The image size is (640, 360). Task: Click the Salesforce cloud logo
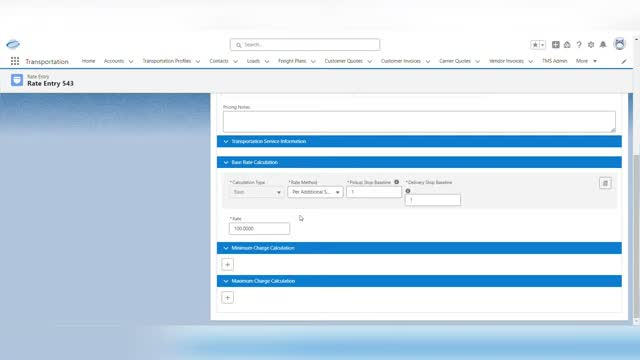coord(13,44)
